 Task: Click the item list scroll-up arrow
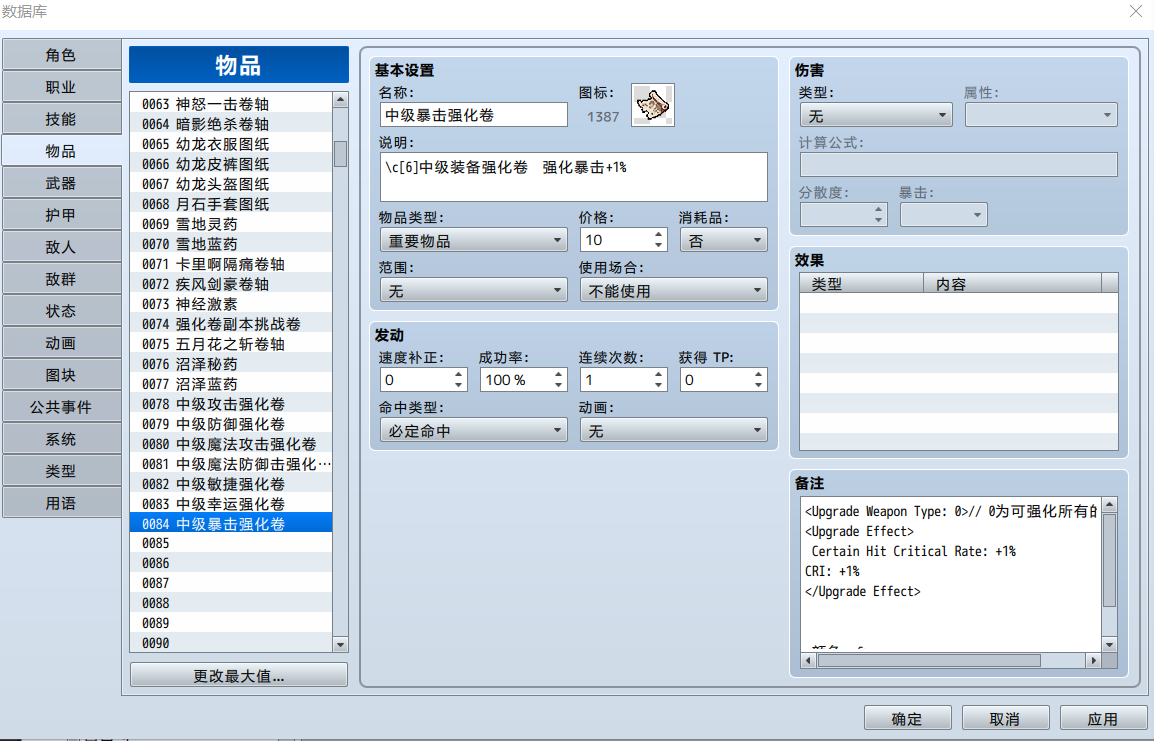point(340,100)
